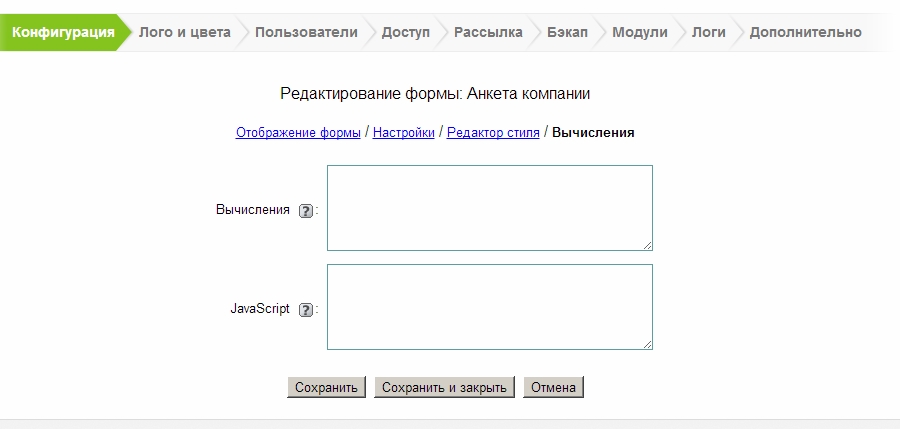The height and width of the screenshot is (429, 900).
Task: Open the Настройки link
Action: [x=403, y=132]
